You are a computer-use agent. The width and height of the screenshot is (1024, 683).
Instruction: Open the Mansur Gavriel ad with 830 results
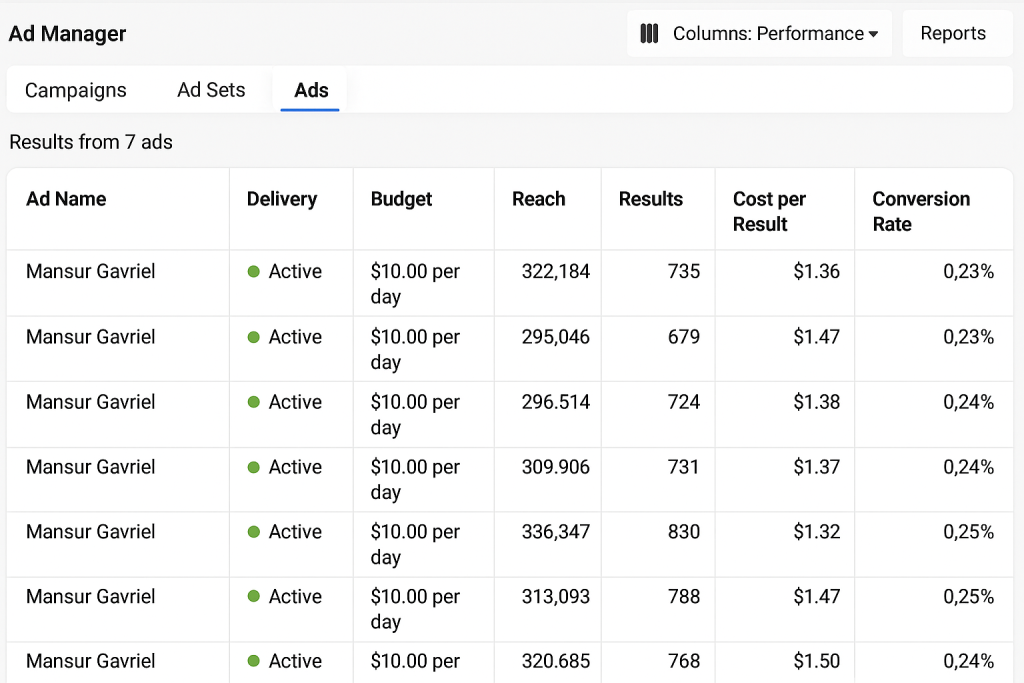[x=91, y=532]
